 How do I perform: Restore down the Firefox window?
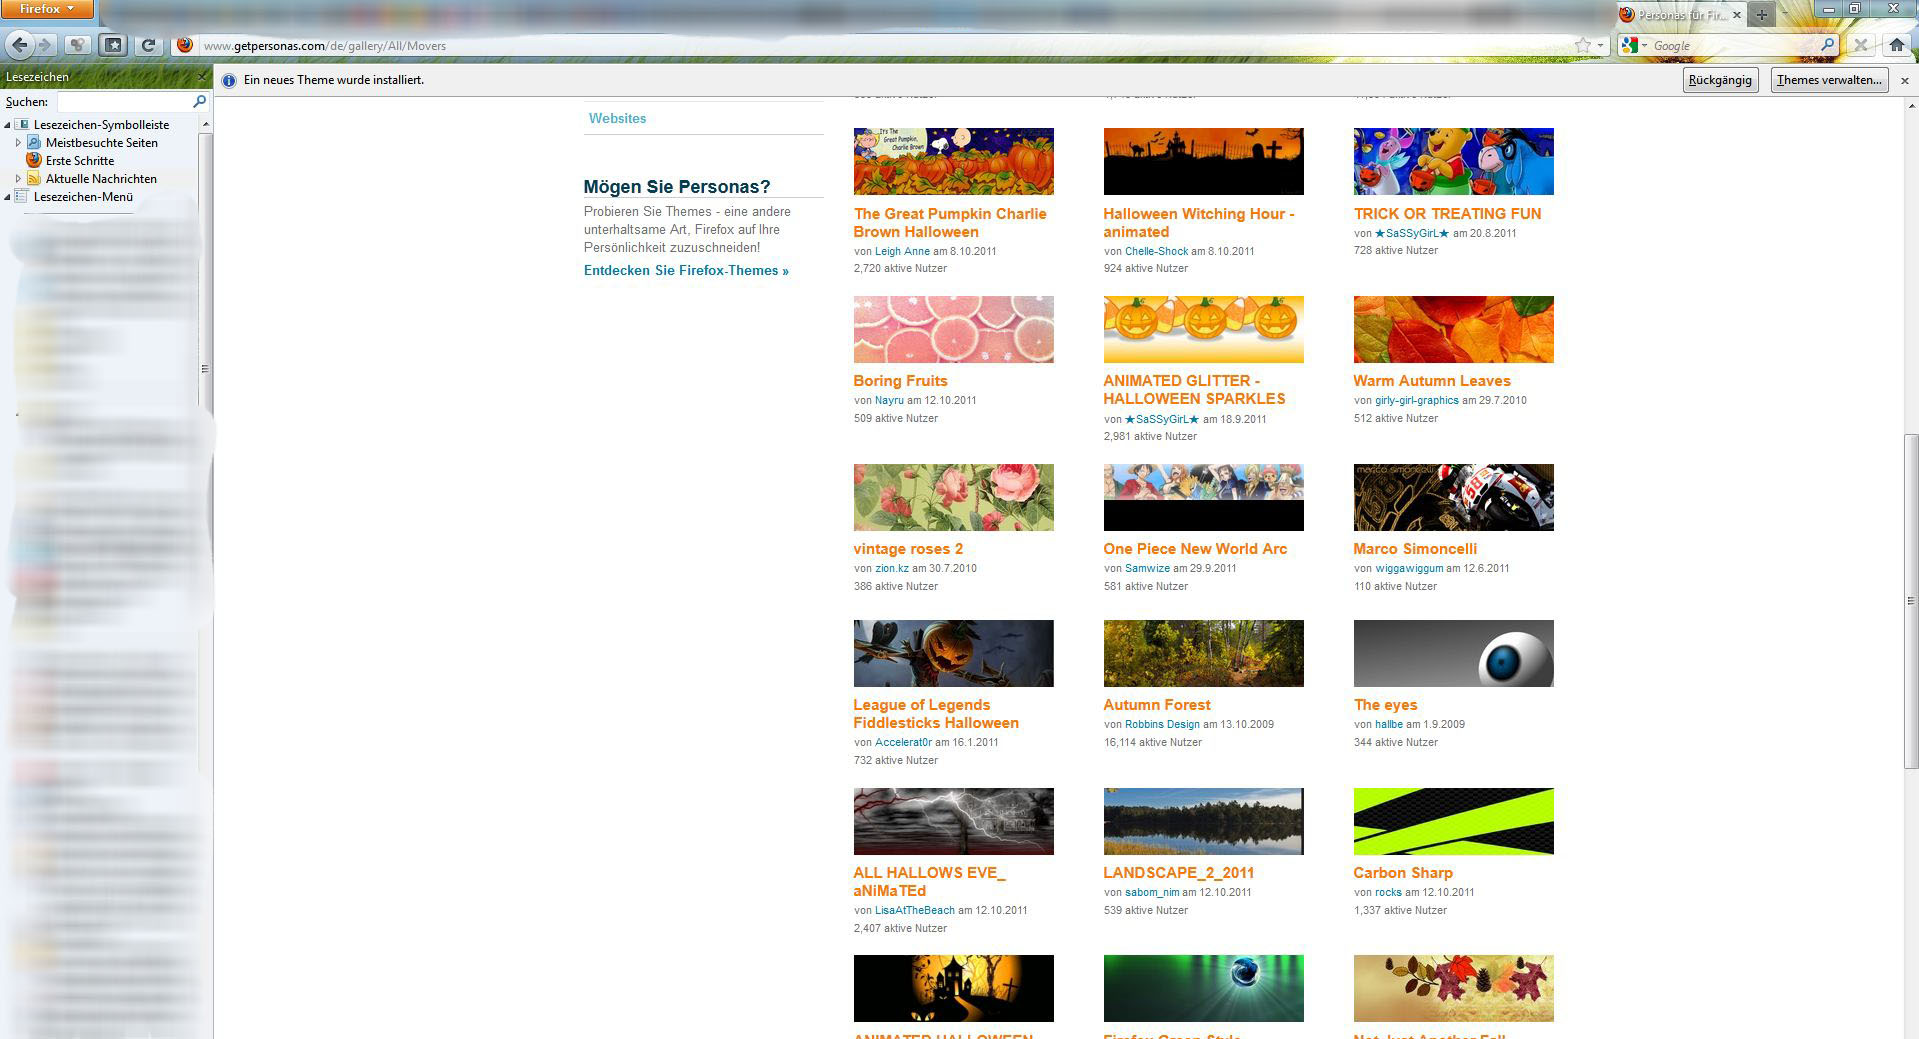point(1855,9)
